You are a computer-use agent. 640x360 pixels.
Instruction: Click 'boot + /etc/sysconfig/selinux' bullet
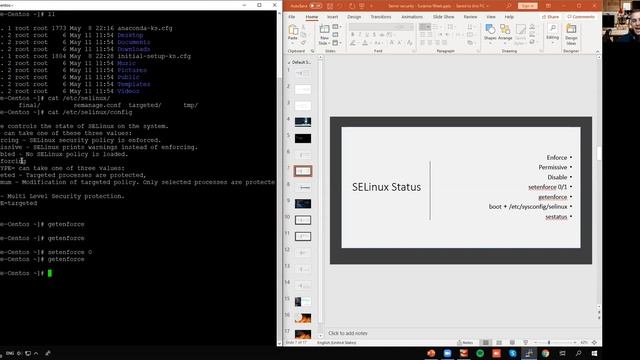point(528,207)
